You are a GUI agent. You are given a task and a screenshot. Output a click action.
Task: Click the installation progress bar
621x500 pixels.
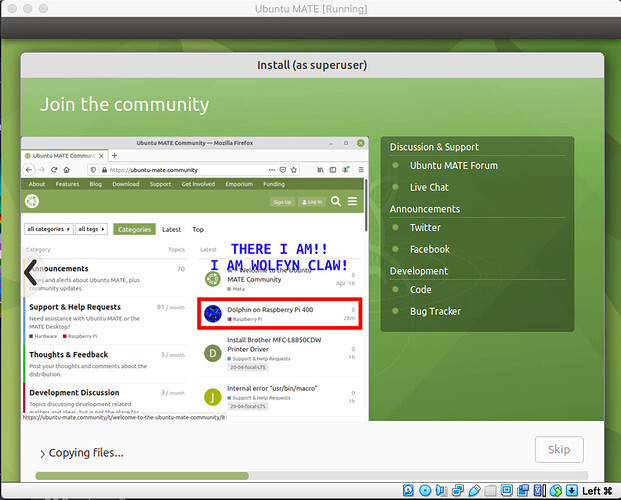pyautogui.click(x=312, y=476)
